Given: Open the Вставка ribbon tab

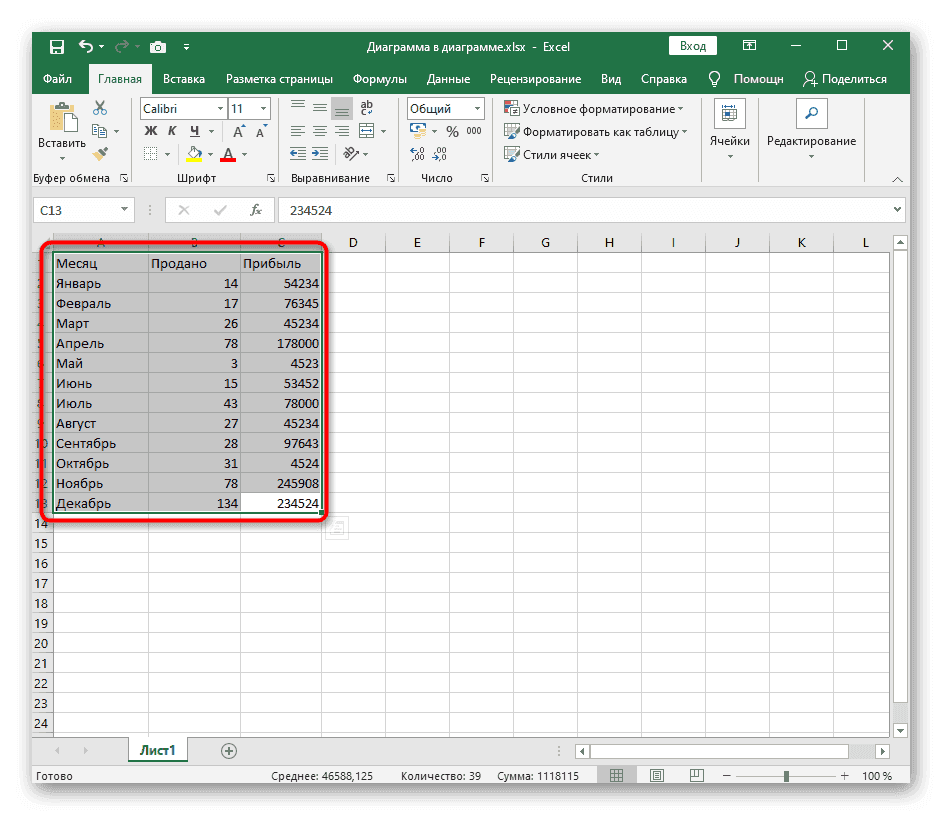Looking at the screenshot, I should tap(184, 79).
